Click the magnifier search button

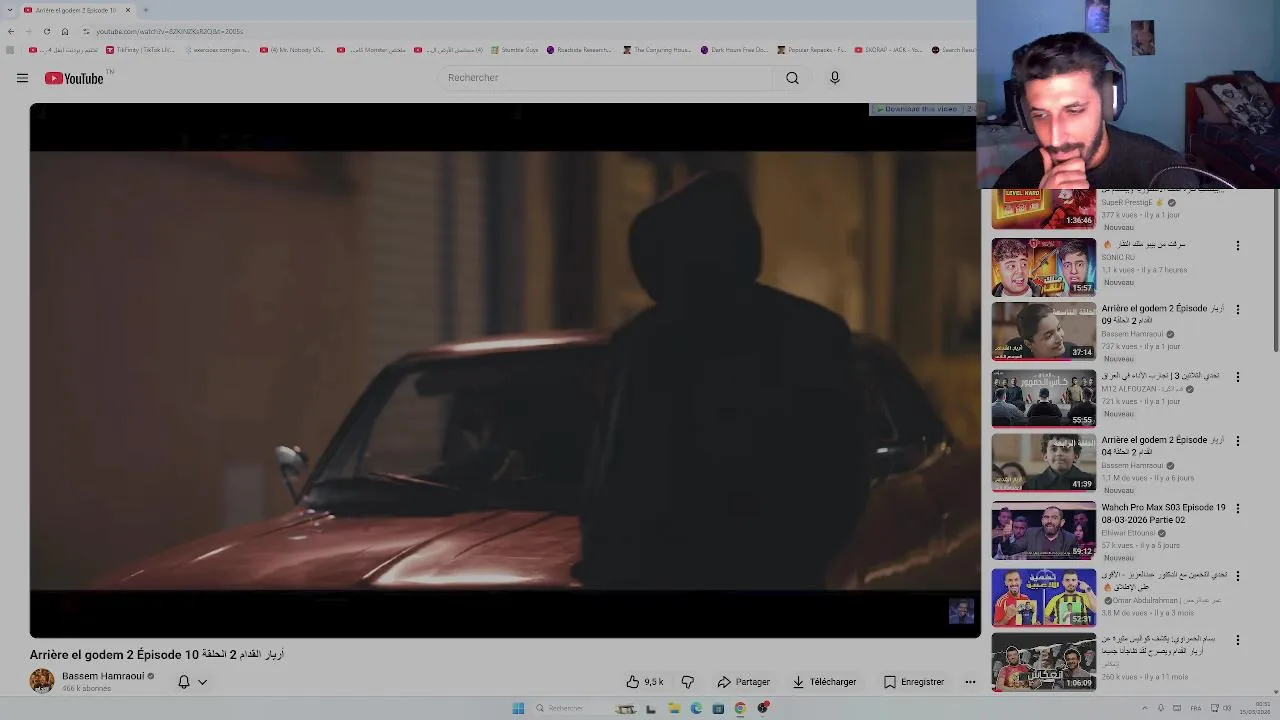792,78
